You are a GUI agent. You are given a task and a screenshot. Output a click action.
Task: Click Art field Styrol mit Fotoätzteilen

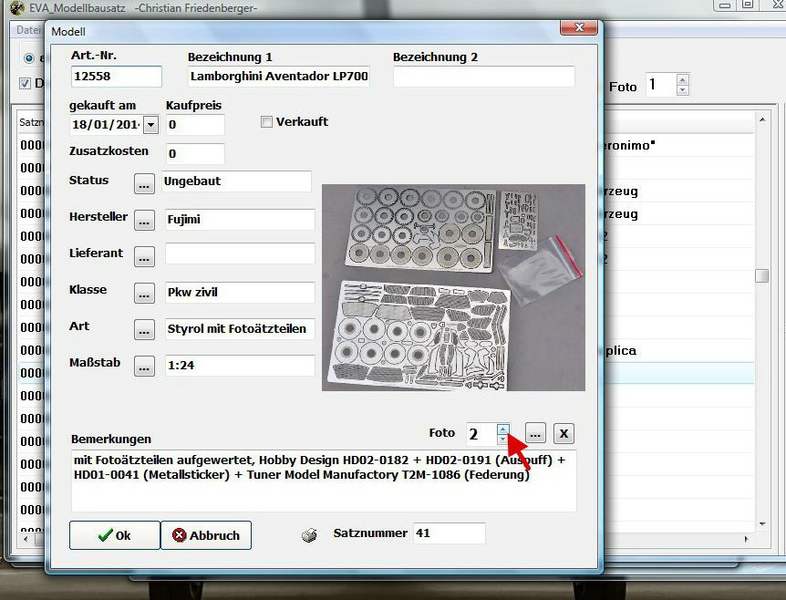[x=240, y=329]
